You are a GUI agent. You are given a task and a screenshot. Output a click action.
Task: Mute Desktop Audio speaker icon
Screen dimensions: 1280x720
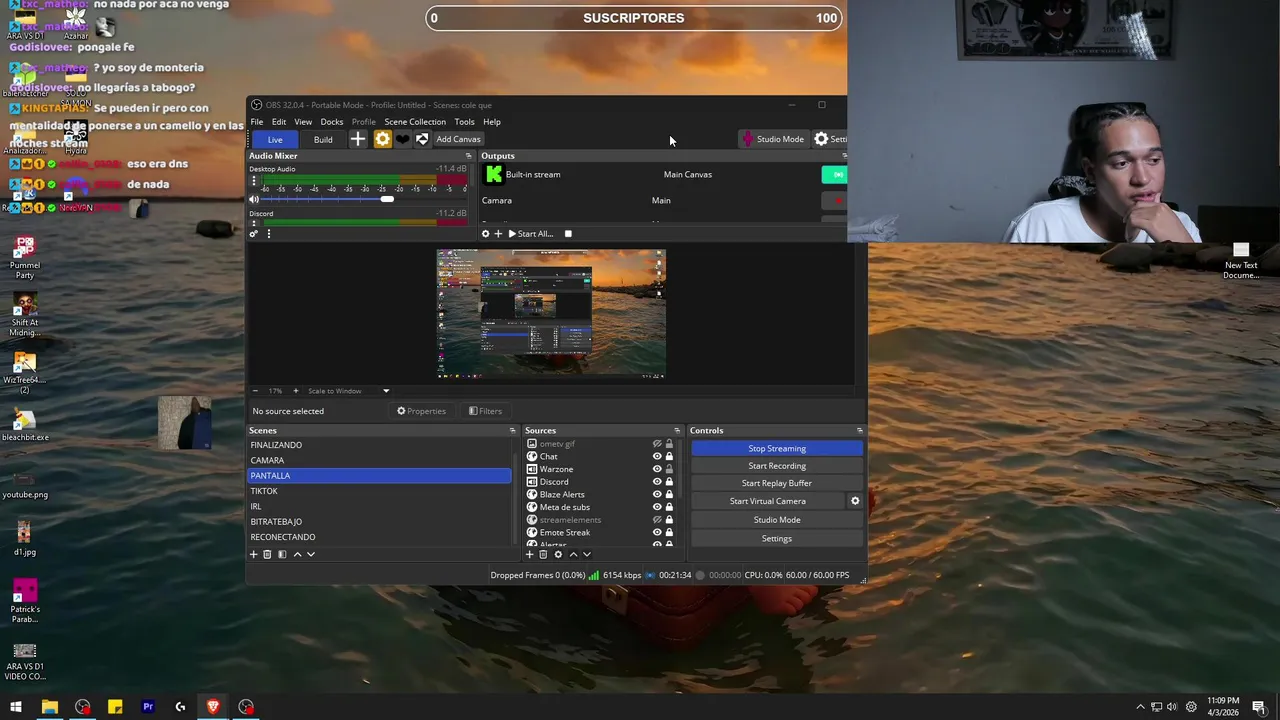[x=254, y=199]
